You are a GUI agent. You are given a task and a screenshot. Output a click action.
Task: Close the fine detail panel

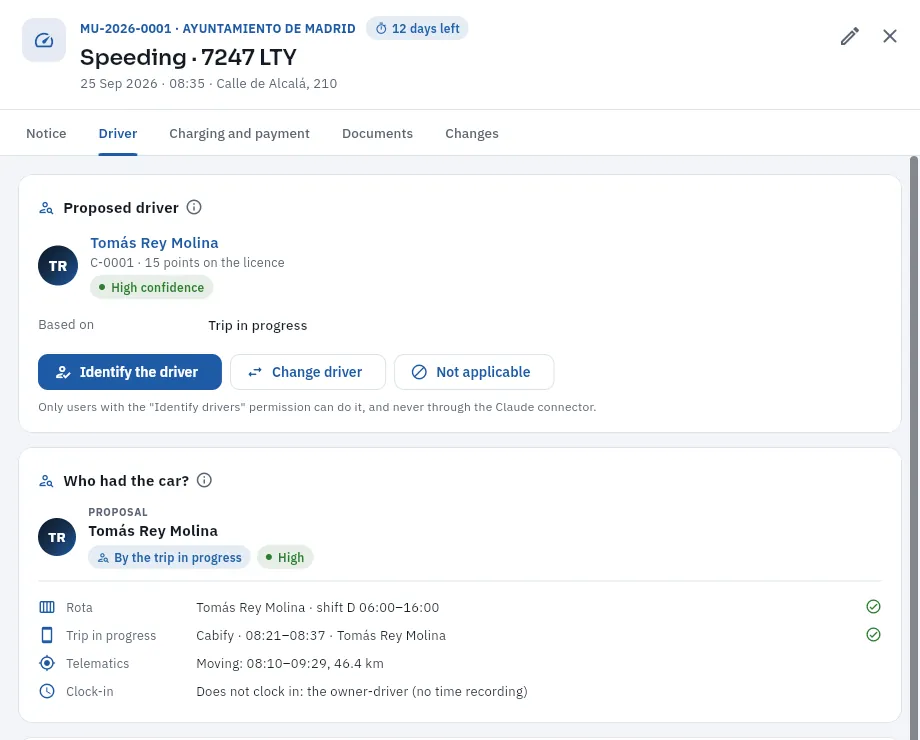[x=889, y=36]
